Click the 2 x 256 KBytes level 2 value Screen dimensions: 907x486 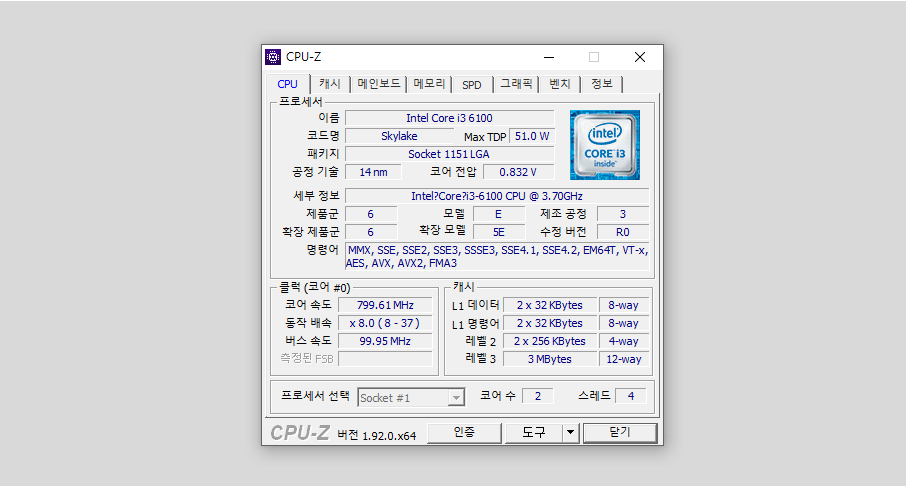pos(550,341)
